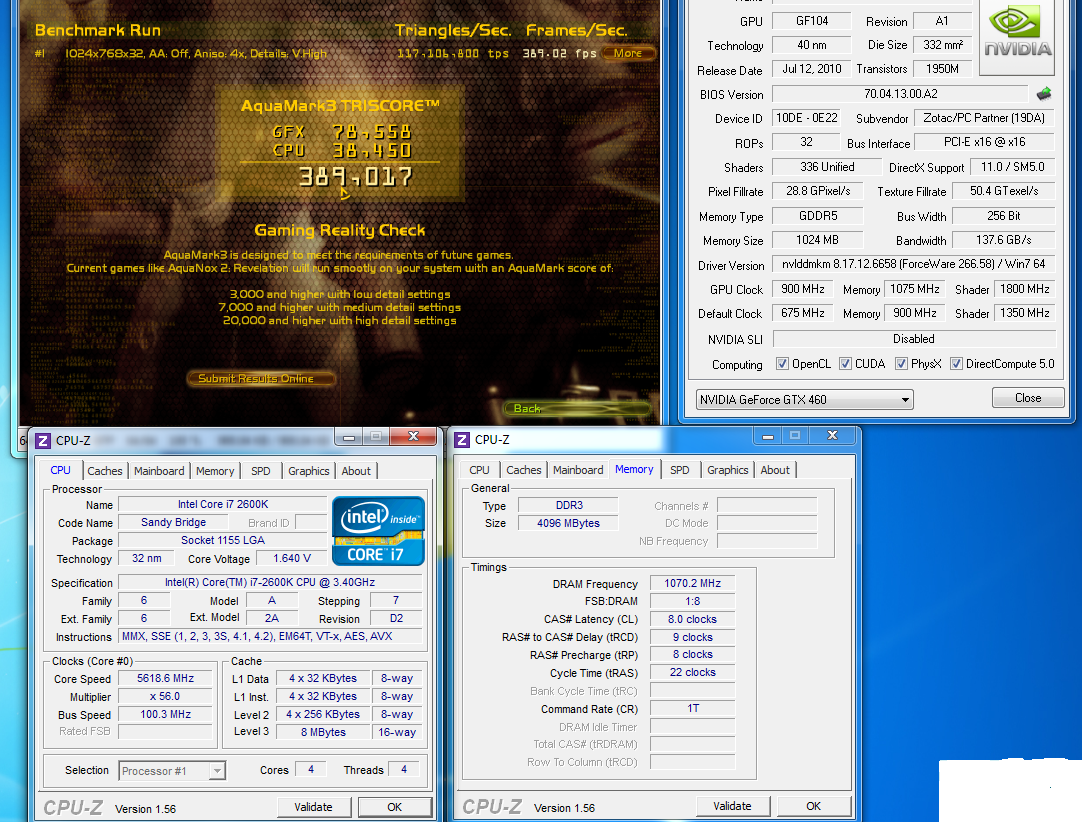
Task: Click Close button in GPU-Z
Action: click(1028, 398)
